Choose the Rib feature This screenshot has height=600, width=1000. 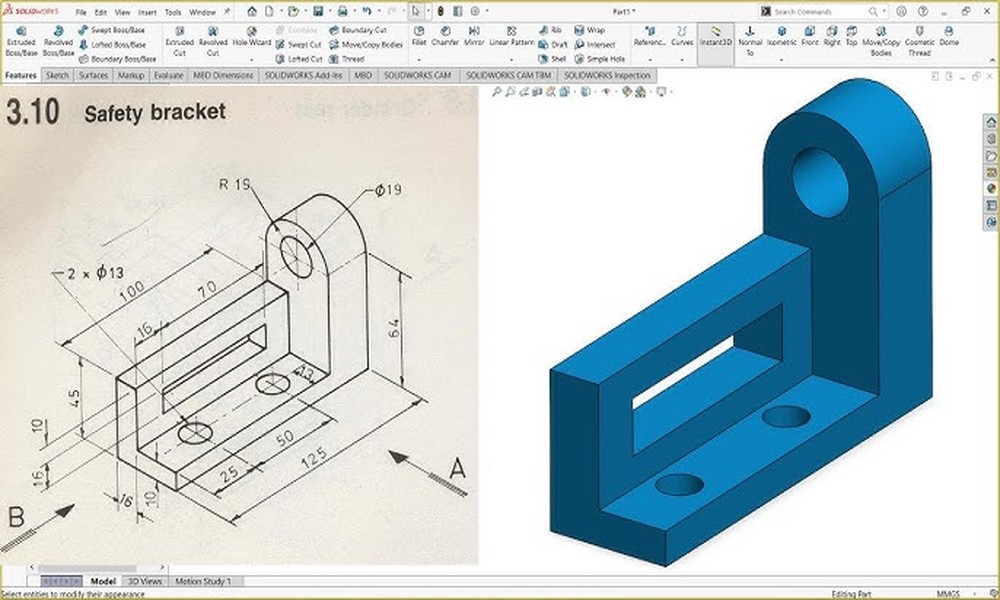click(550, 30)
